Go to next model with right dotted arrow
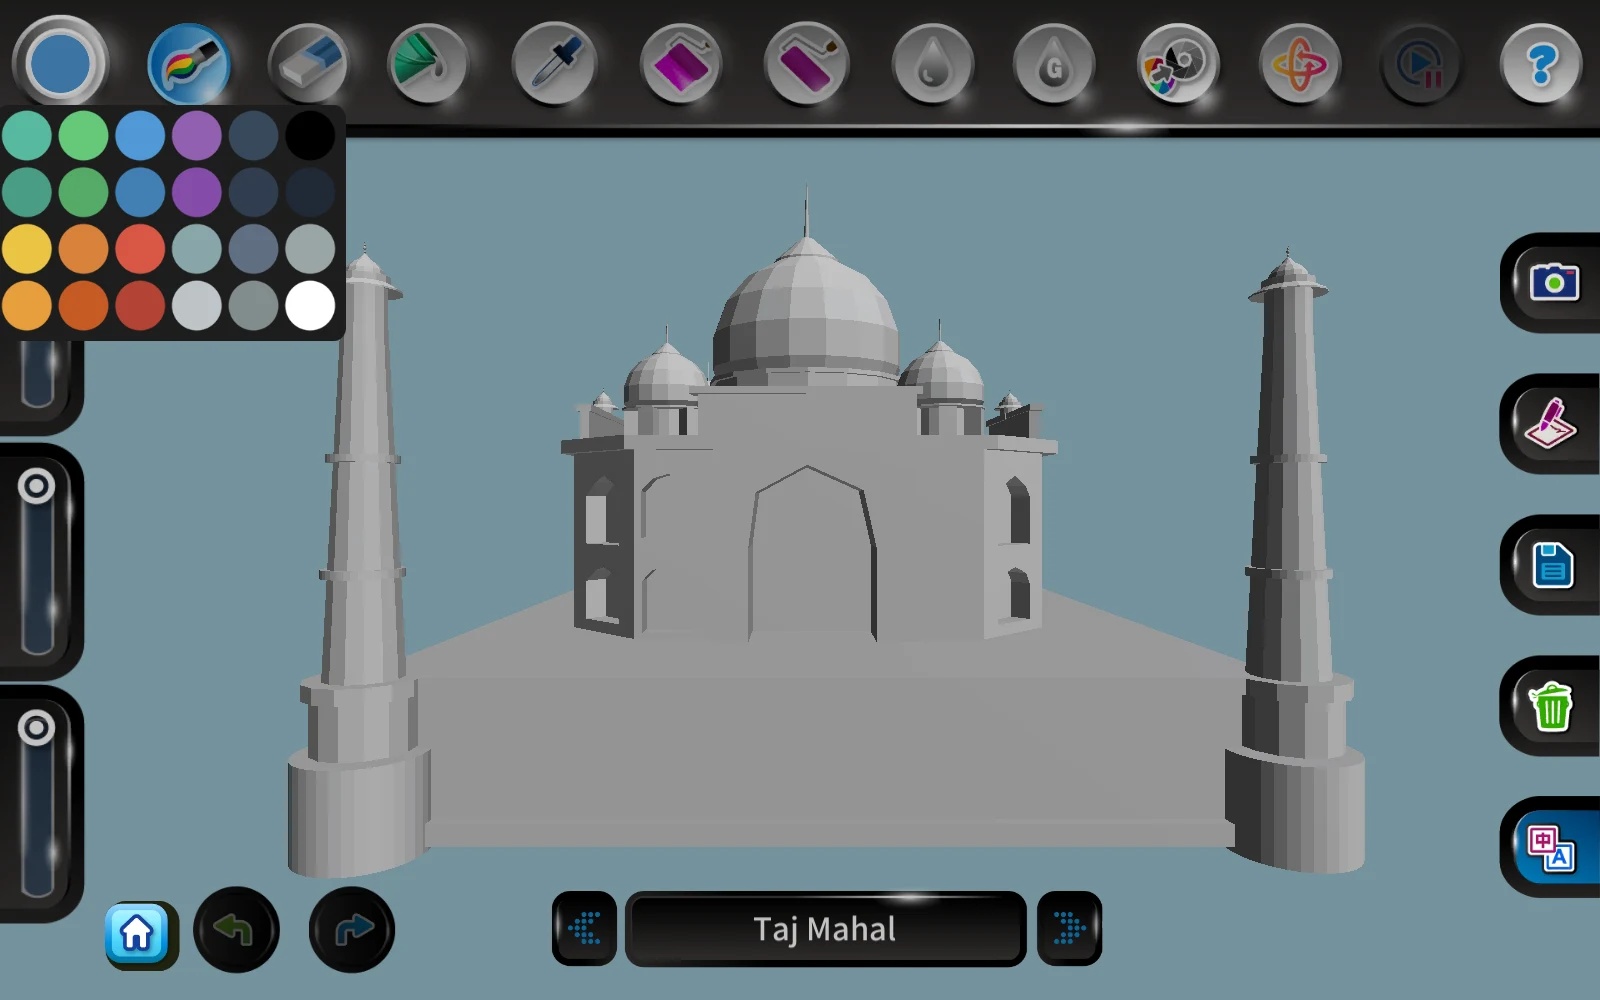This screenshot has width=1600, height=1000. pyautogui.click(x=1069, y=929)
